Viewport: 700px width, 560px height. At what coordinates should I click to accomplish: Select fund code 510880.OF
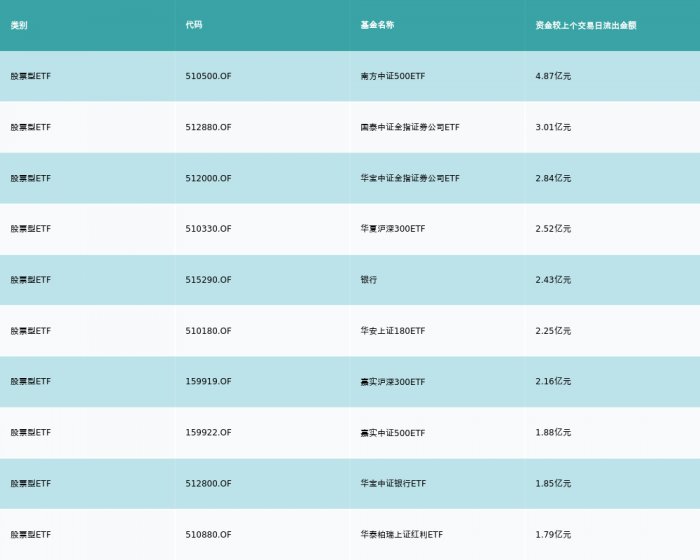coord(208,535)
